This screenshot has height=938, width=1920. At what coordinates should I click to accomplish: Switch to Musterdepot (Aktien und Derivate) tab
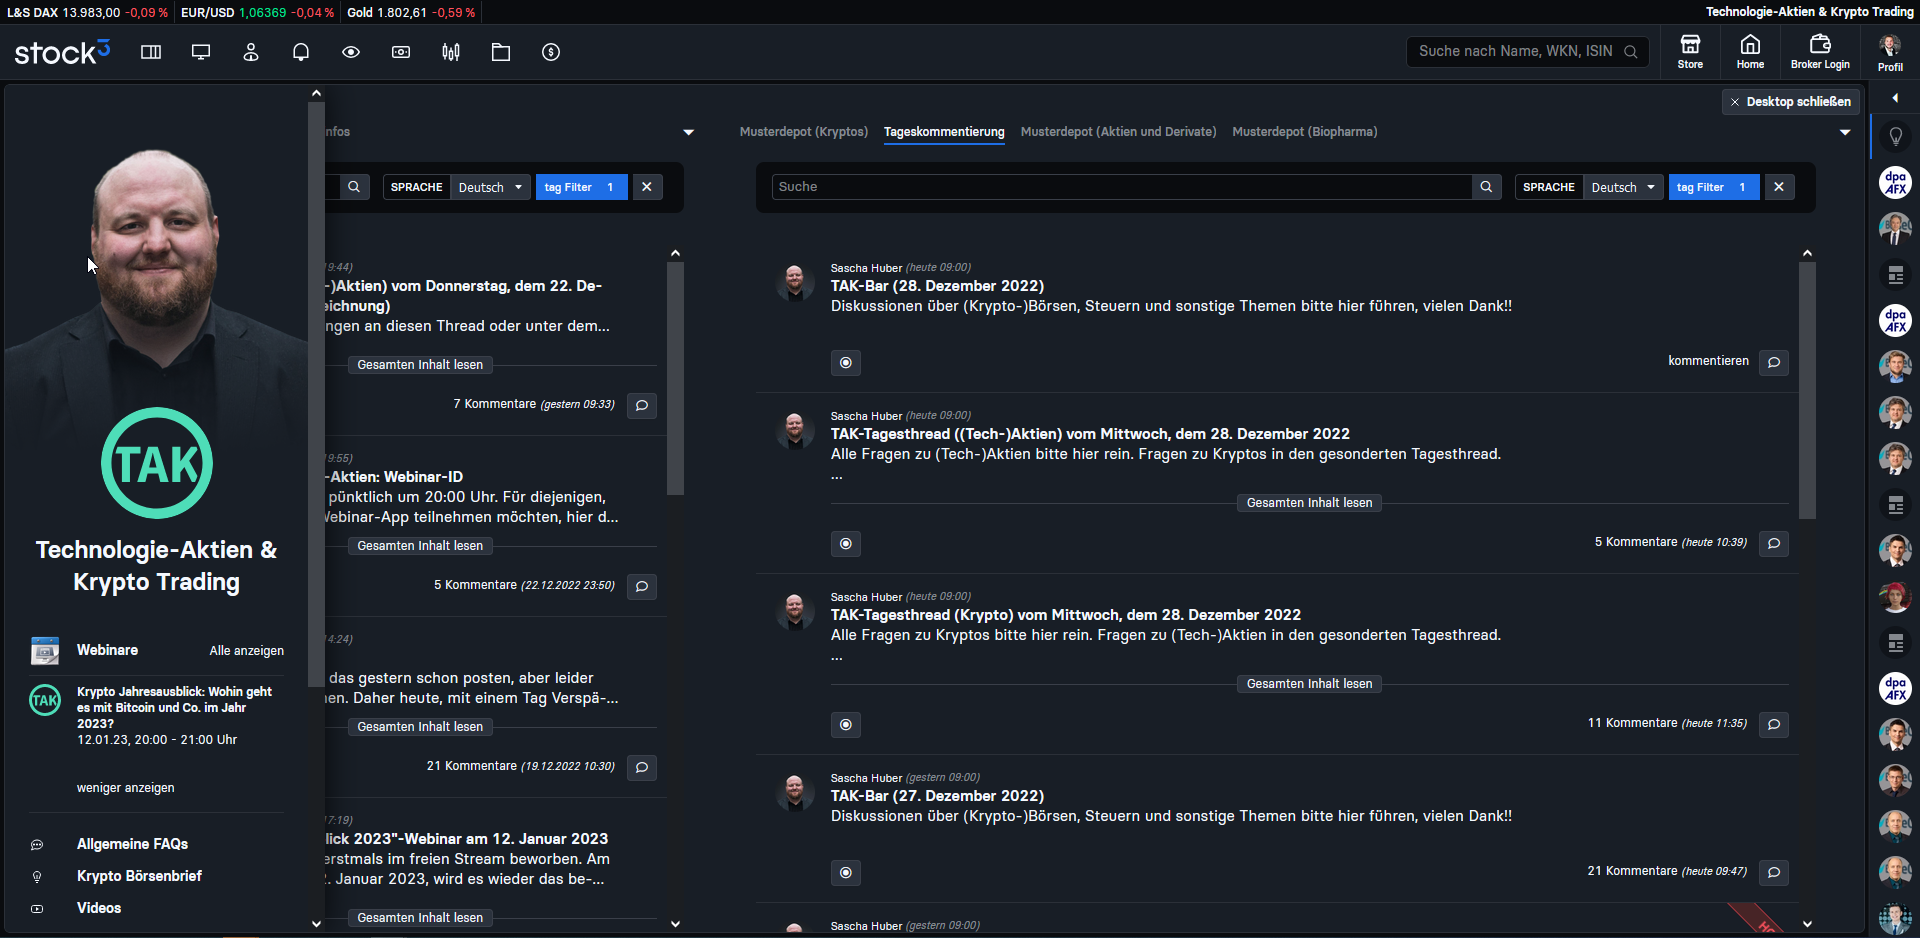[x=1118, y=132]
